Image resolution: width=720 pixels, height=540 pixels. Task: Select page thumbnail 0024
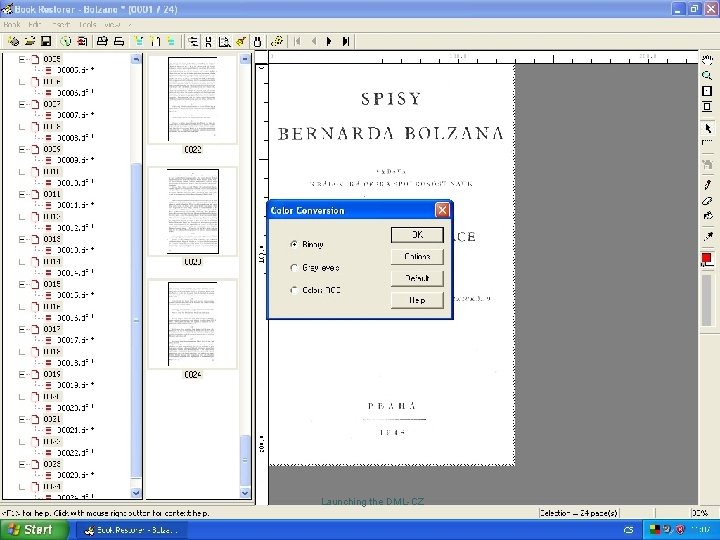192,324
